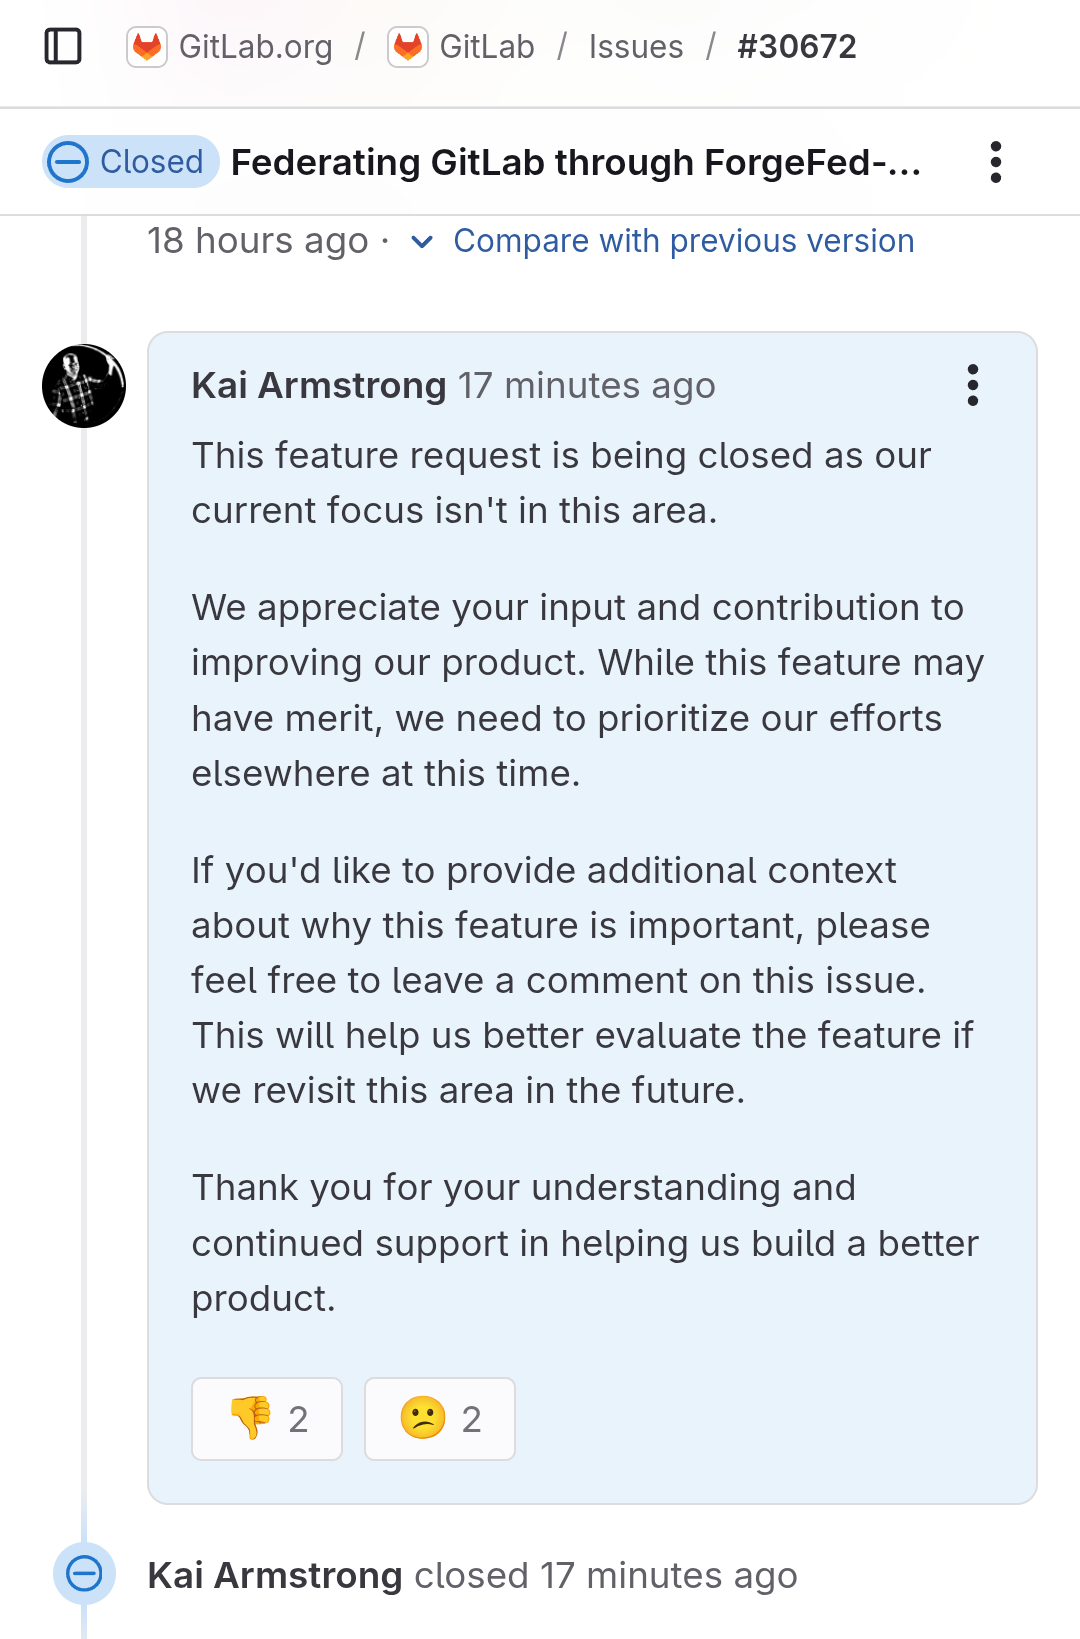The height and width of the screenshot is (1639, 1080).
Task: Go to GitLab project breadcrumb
Action: (x=487, y=47)
